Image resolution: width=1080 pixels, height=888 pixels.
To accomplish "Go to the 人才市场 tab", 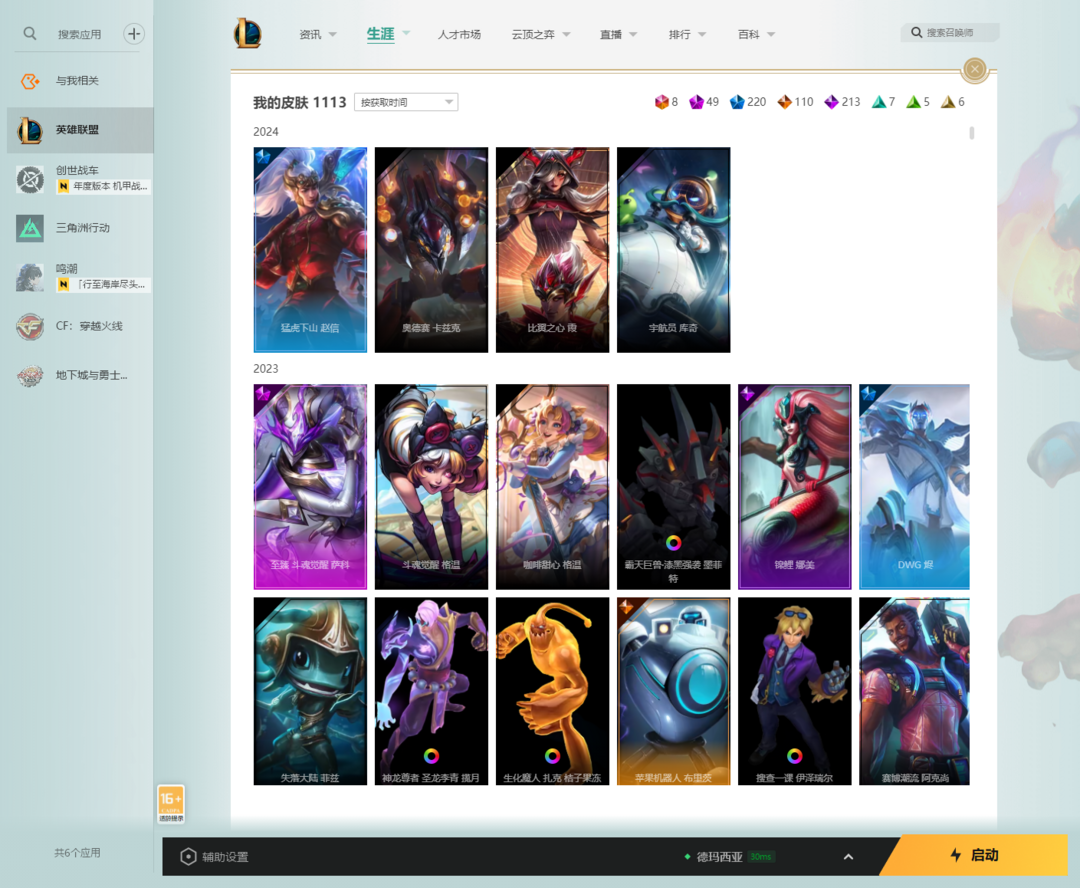I will (x=459, y=34).
